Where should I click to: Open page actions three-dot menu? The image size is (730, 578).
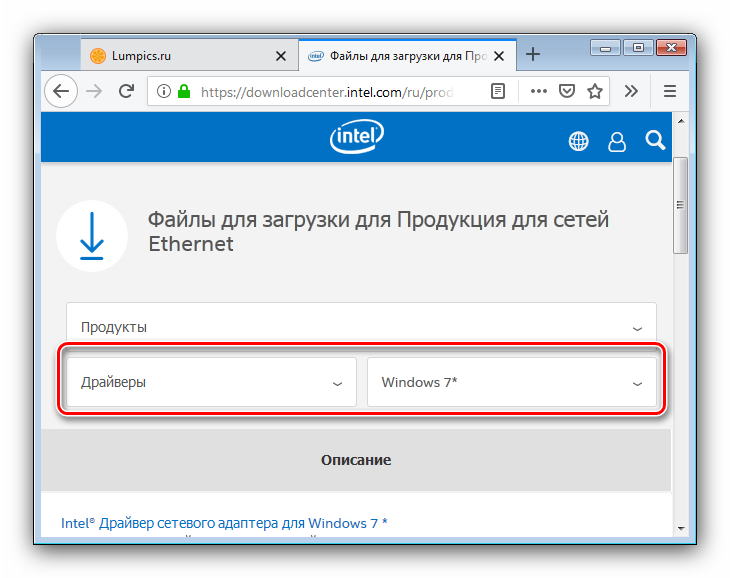pyautogui.click(x=539, y=91)
